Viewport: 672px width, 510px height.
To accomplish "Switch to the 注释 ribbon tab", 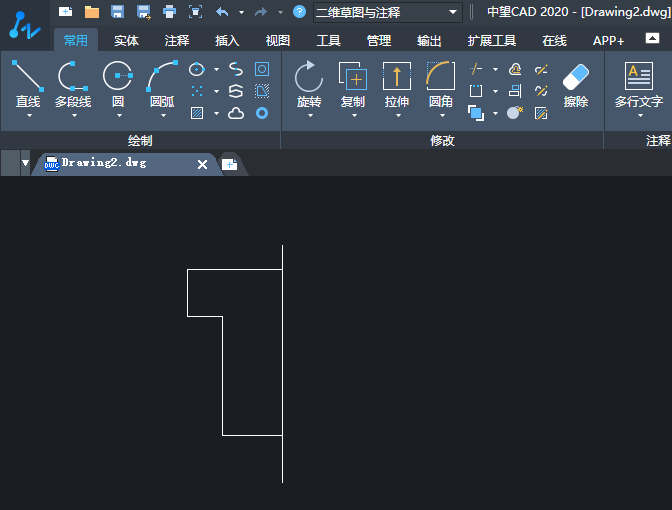I will click(x=177, y=41).
